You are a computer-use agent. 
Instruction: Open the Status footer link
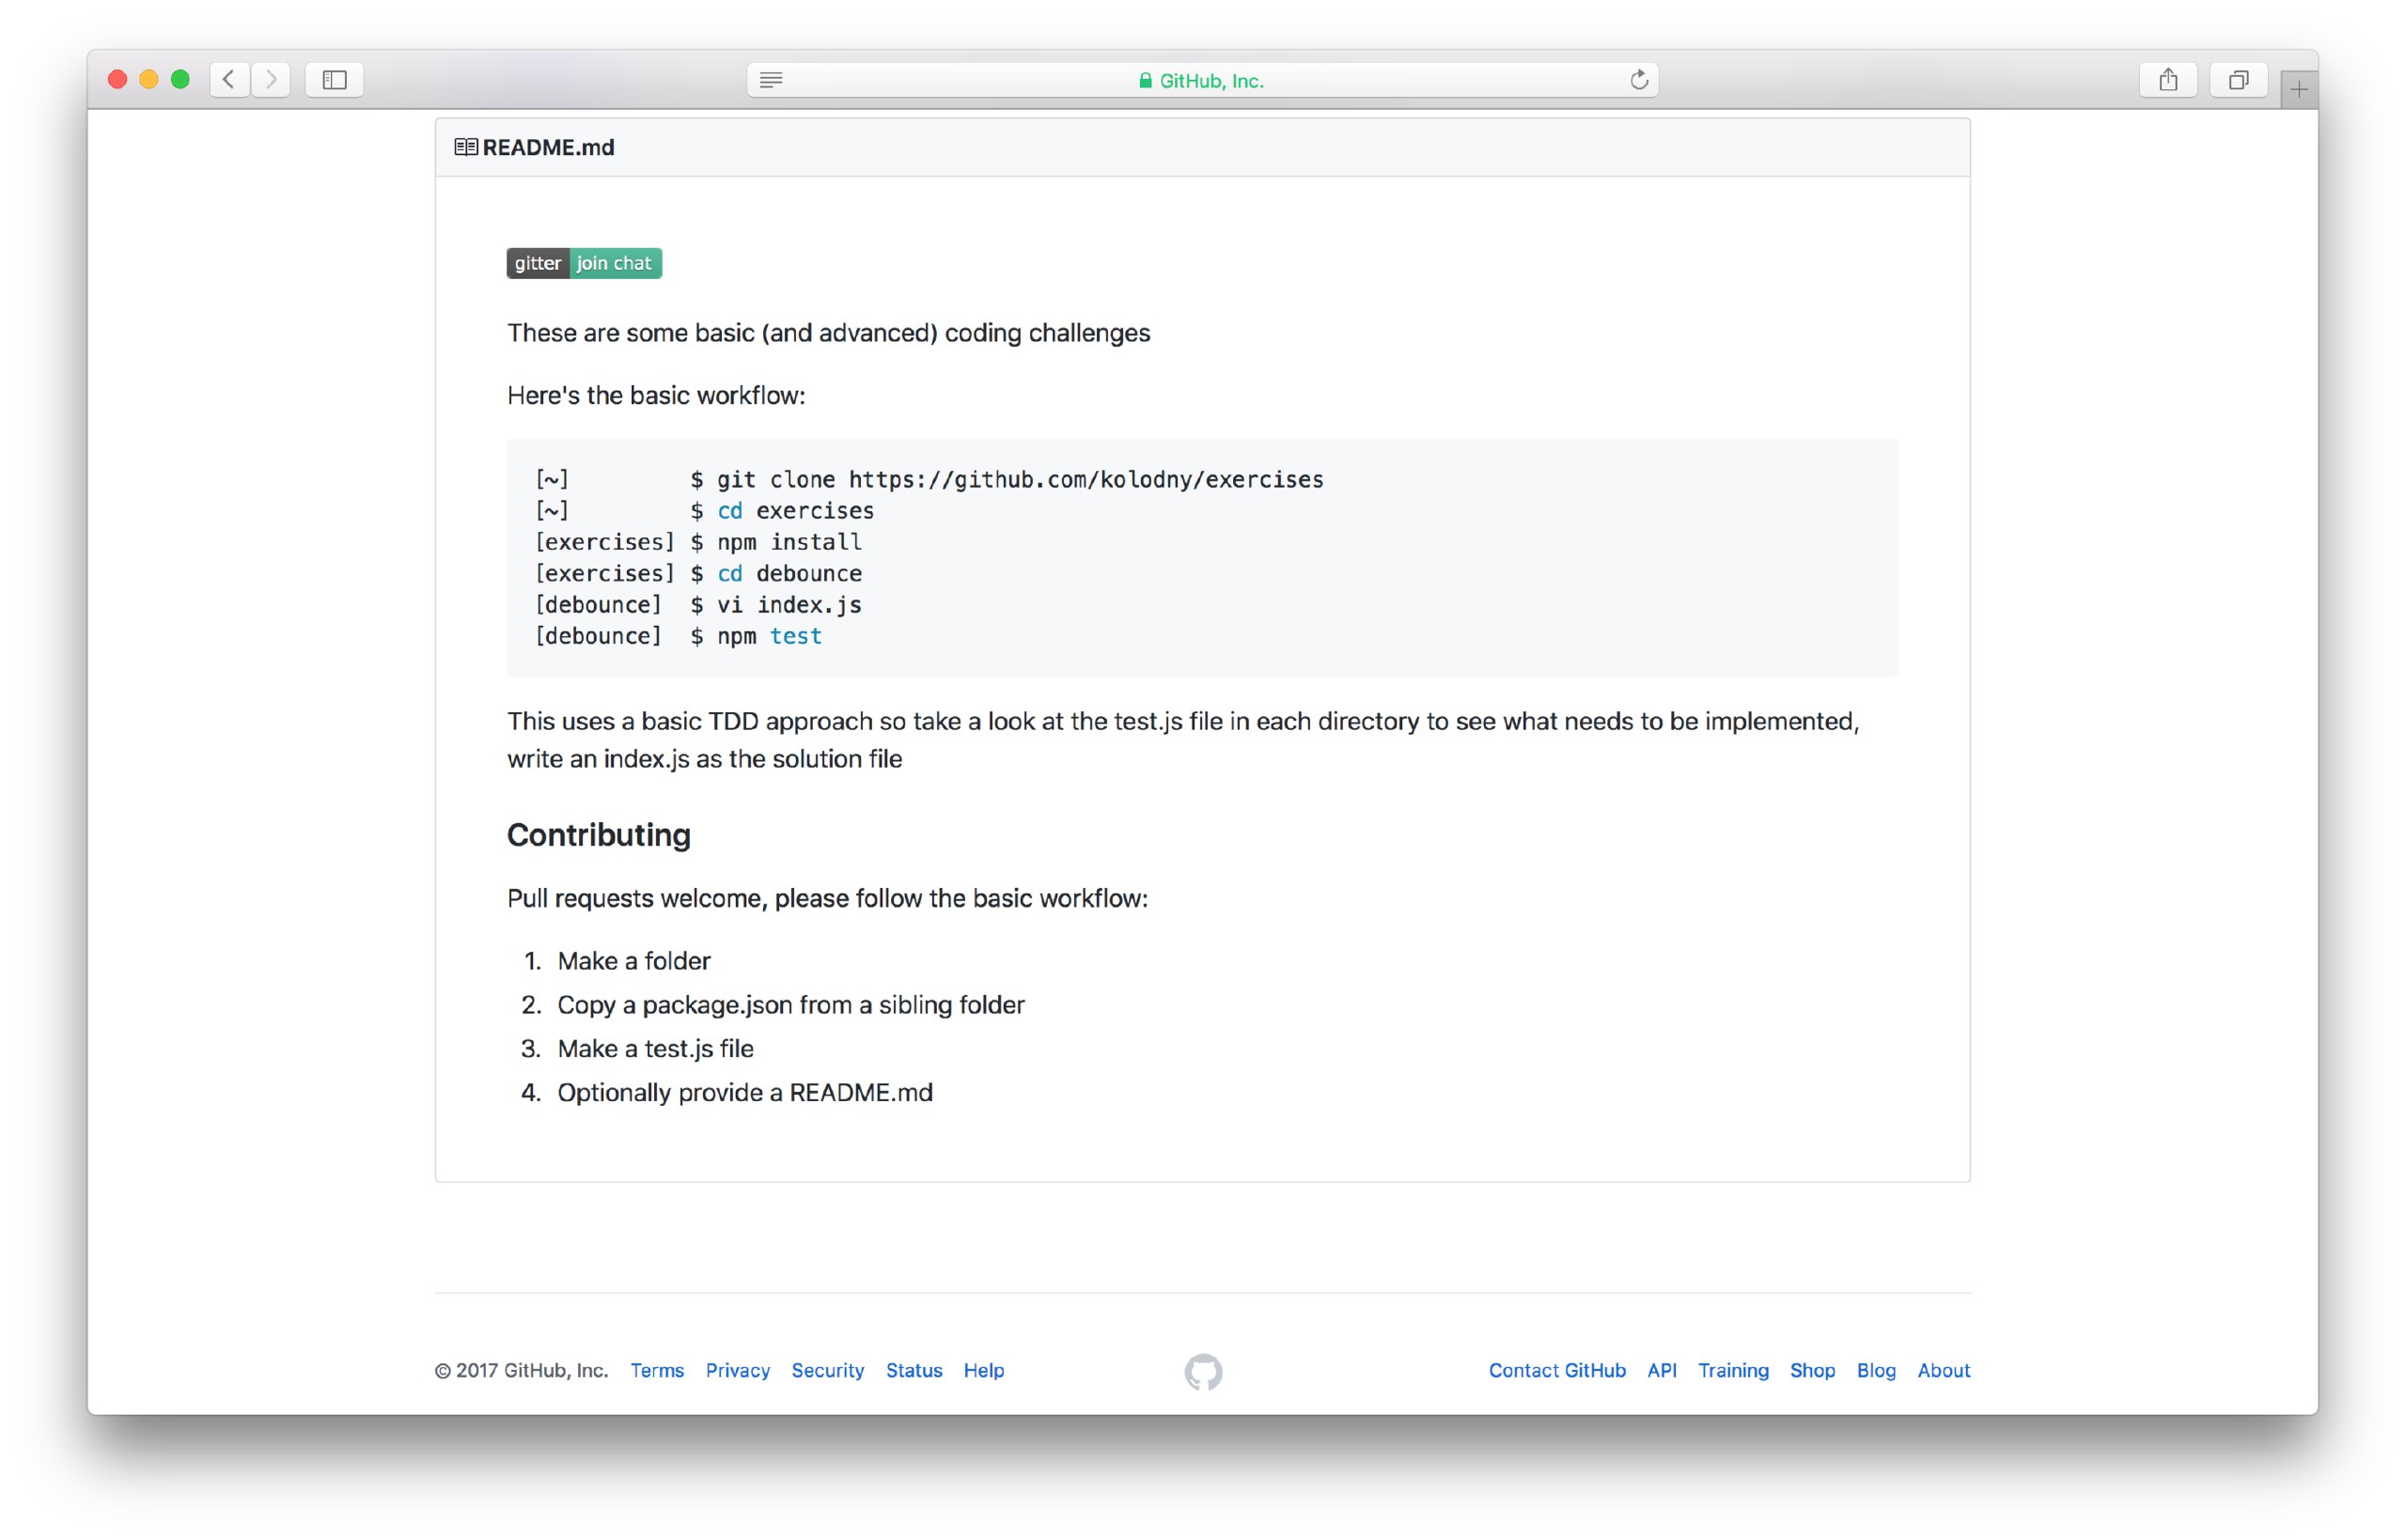(x=914, y=1370)
